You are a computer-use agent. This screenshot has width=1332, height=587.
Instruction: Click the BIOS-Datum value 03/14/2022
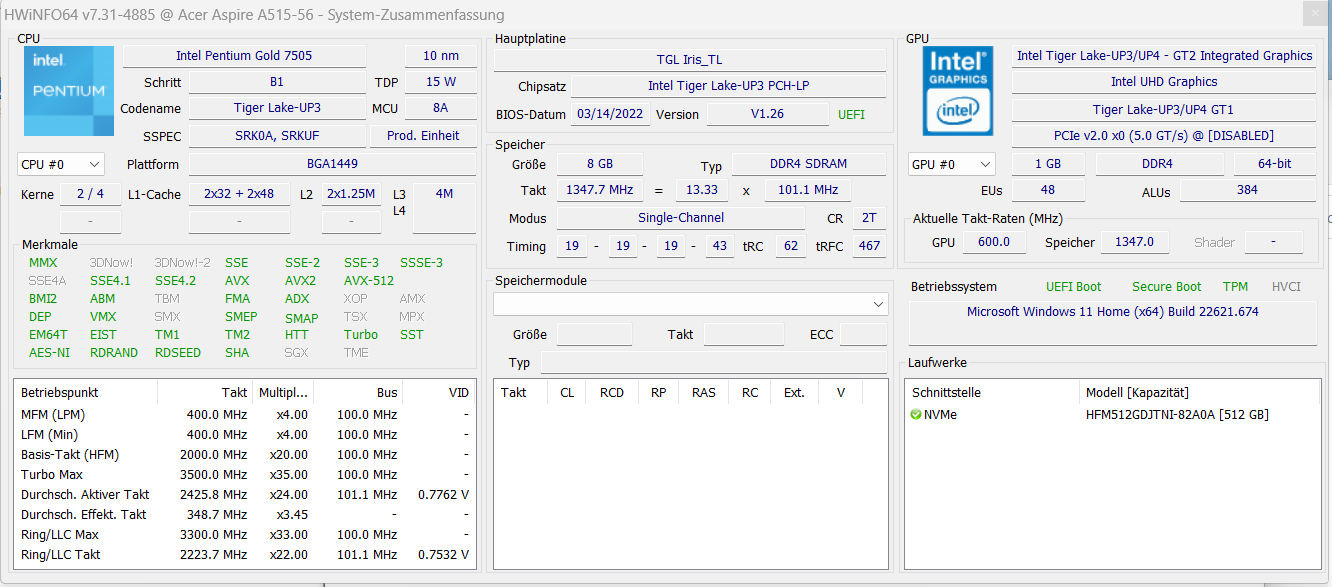[x=610, y=114]
